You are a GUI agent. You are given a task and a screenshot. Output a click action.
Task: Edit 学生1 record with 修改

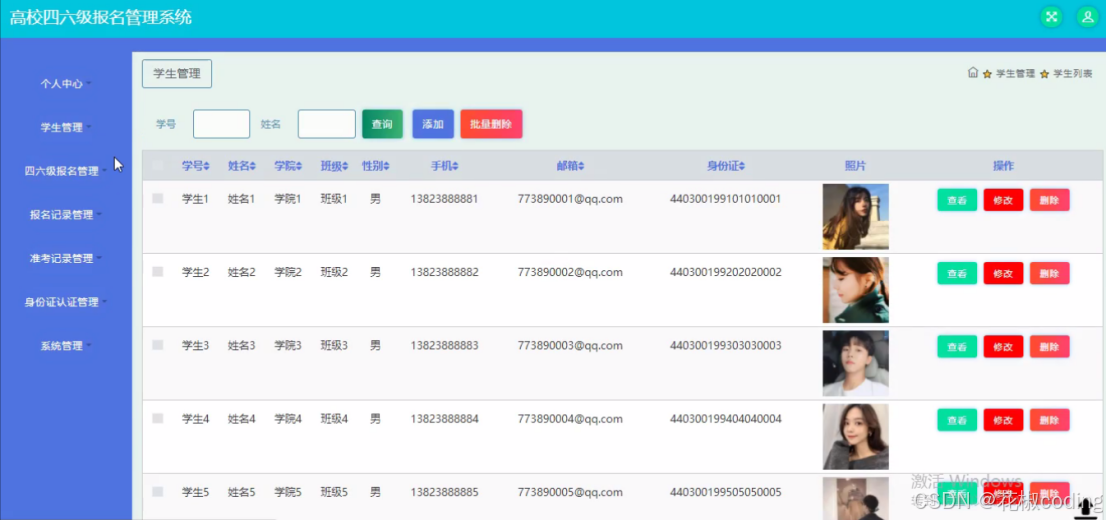[x=1003, y=200]
